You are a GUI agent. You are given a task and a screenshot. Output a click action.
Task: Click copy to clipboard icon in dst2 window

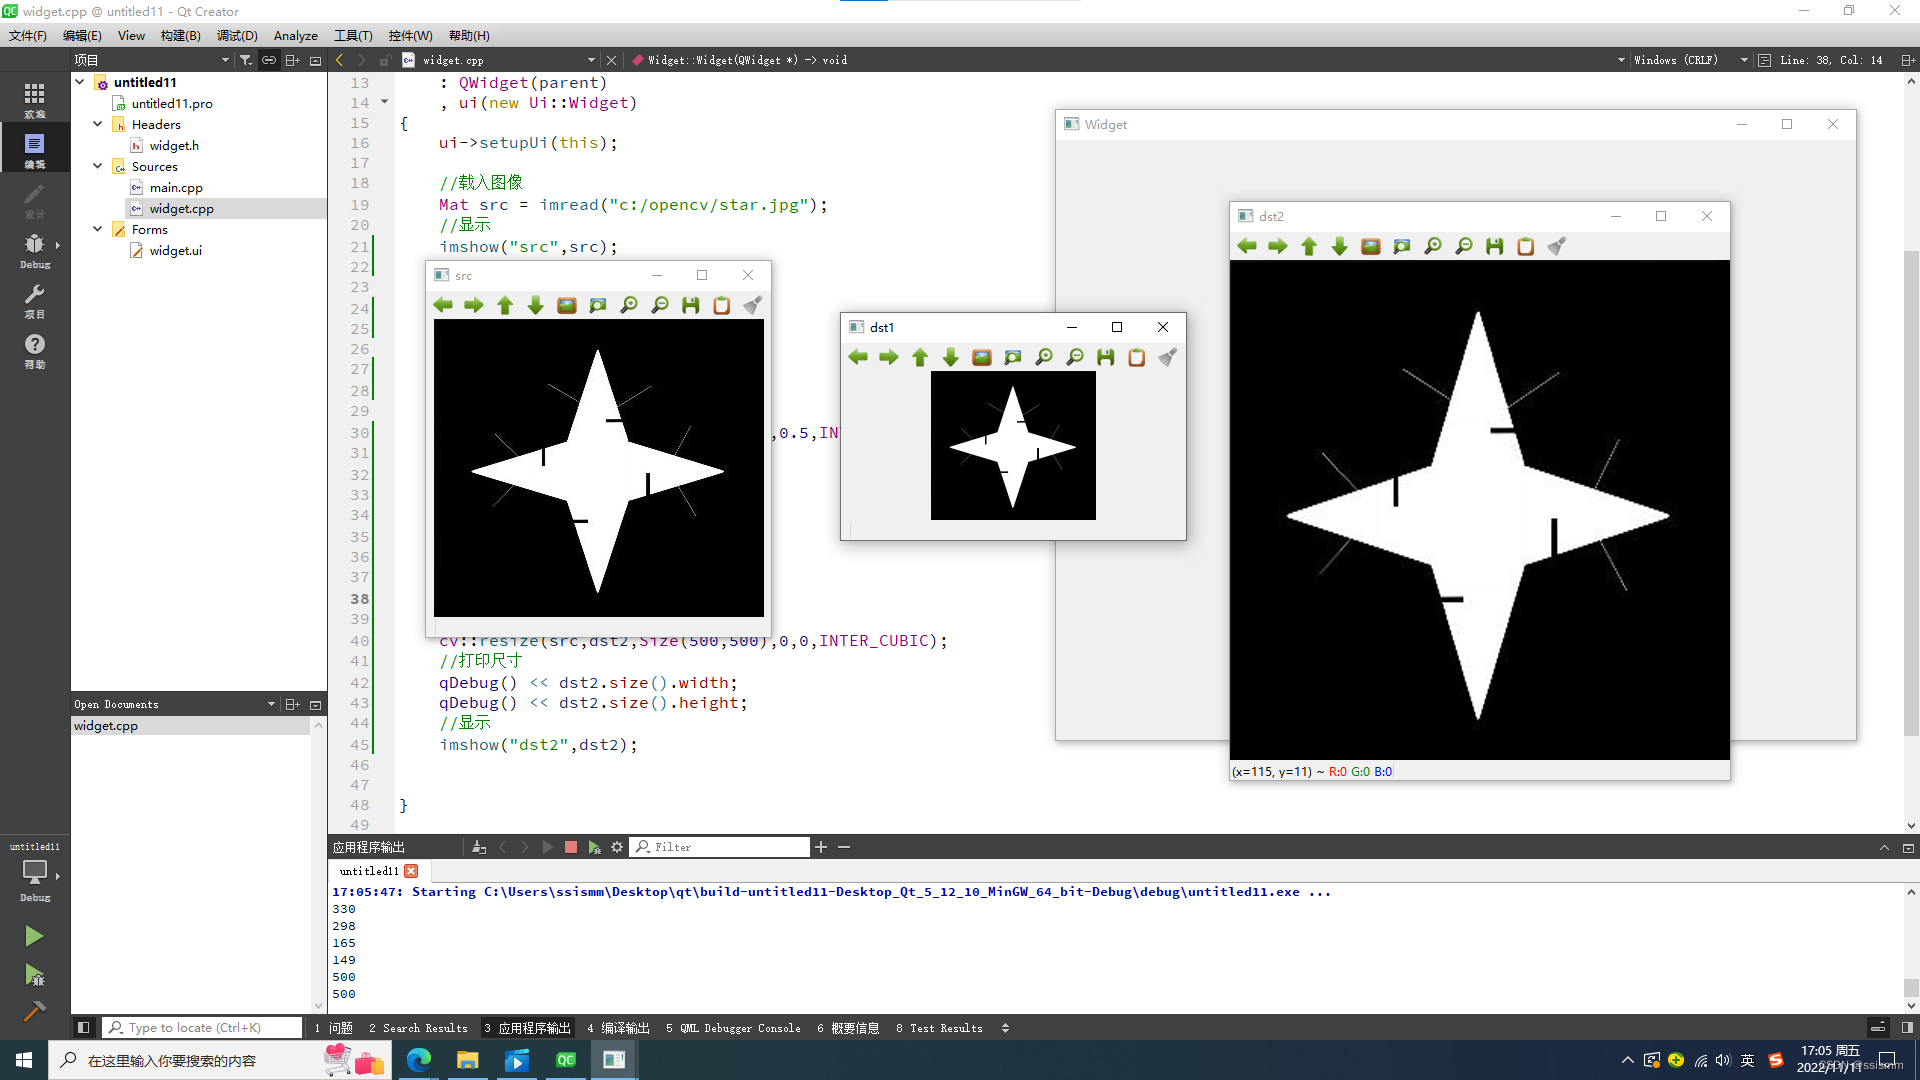(1525, 246)
